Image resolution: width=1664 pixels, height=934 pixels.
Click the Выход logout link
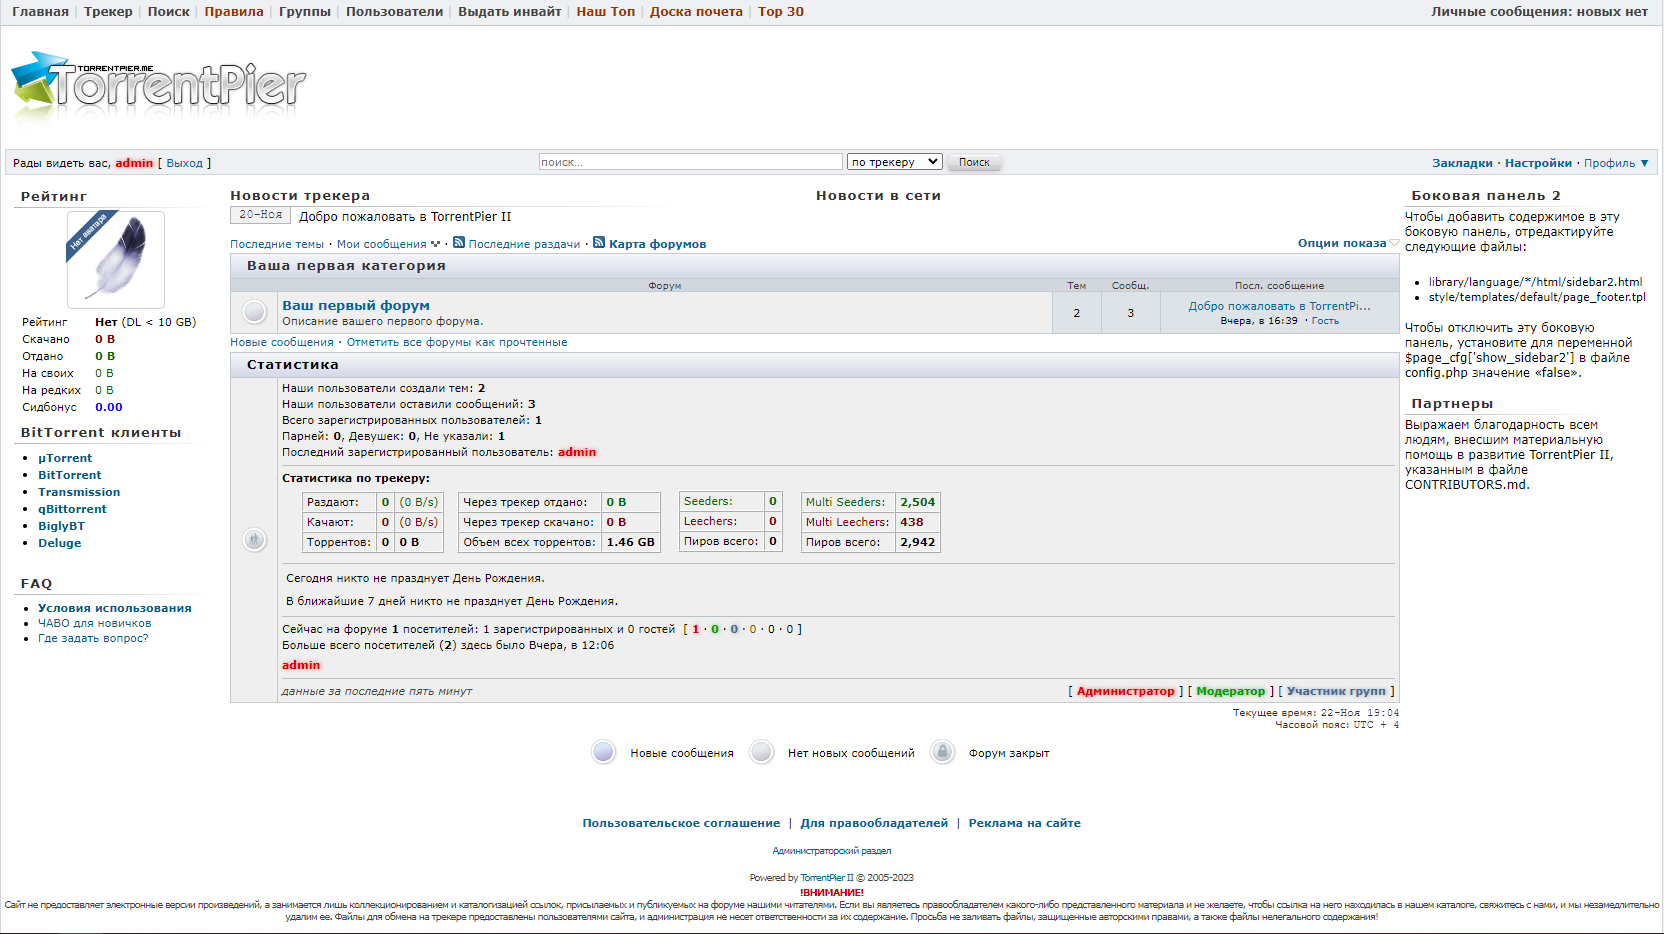click(184, 163)
